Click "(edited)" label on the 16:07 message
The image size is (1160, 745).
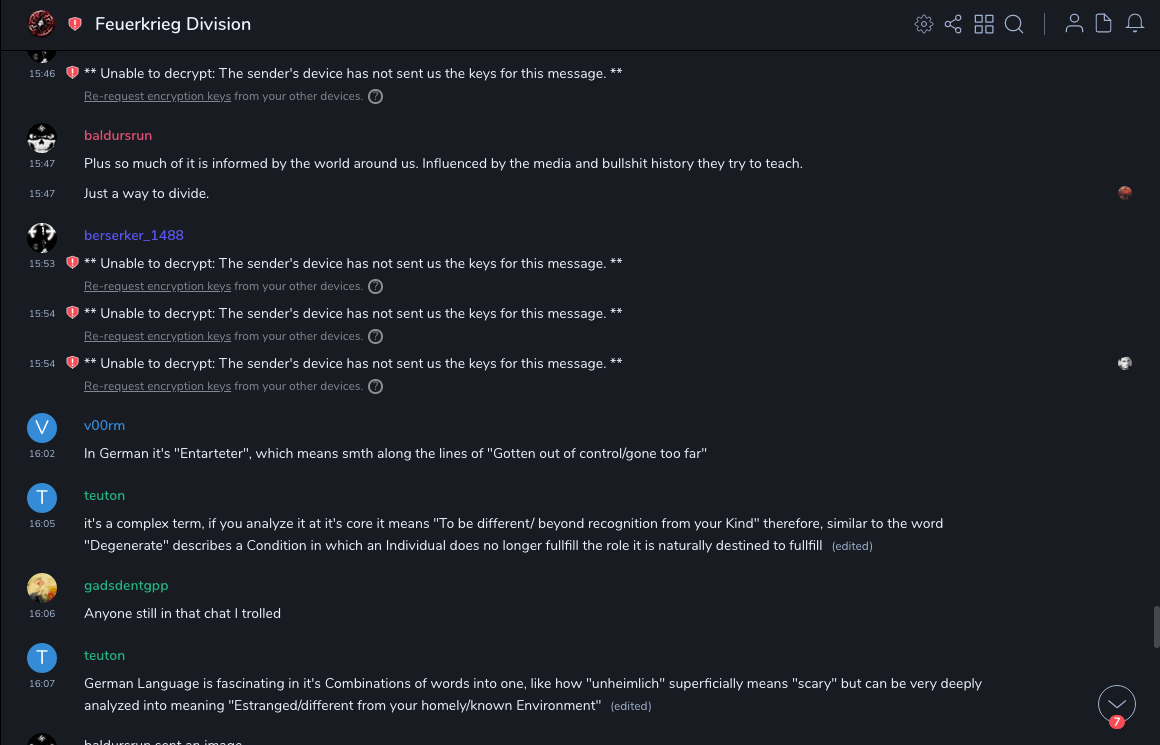point(631,707)
